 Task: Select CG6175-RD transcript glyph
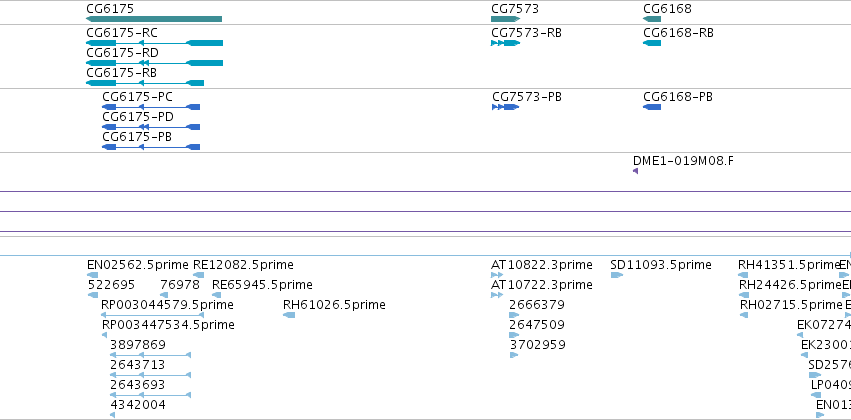coord(155,63)
